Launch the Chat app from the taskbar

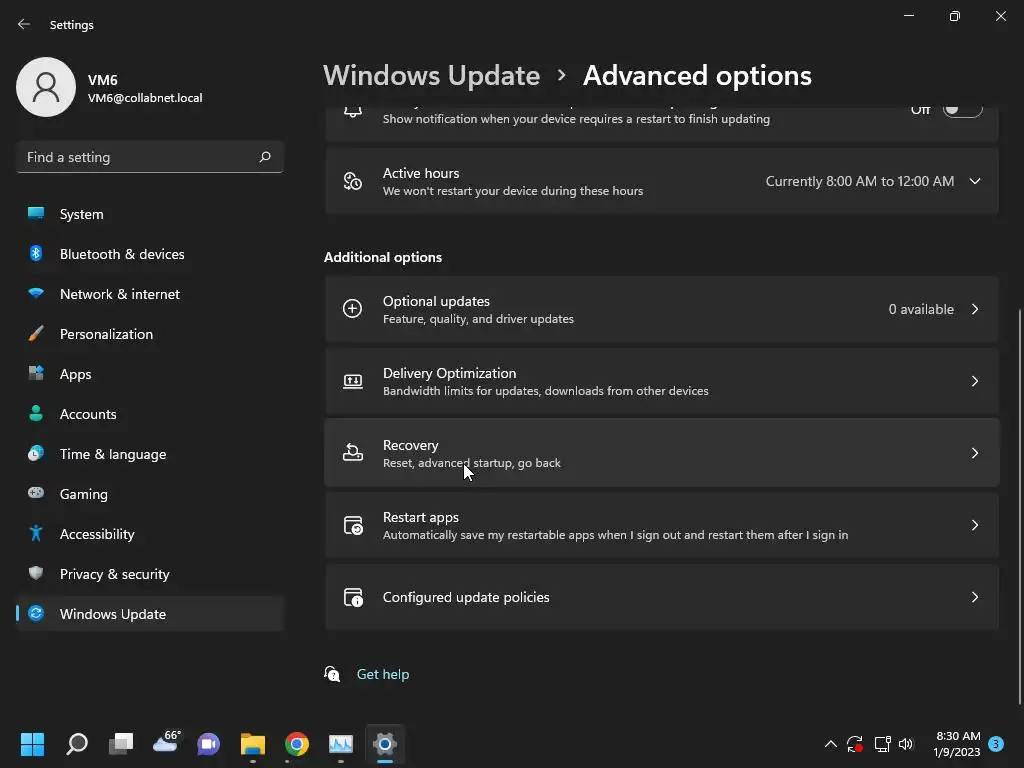(209, 744)
